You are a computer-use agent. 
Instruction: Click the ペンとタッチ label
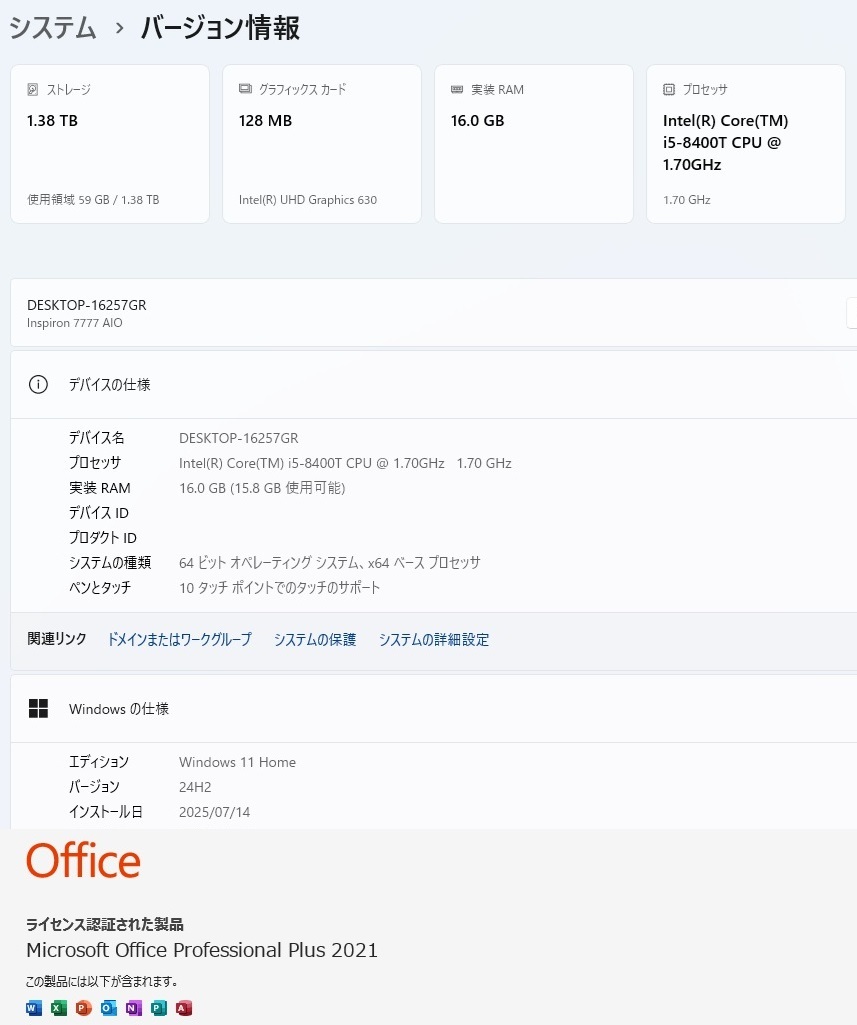(x=100, y=587)
